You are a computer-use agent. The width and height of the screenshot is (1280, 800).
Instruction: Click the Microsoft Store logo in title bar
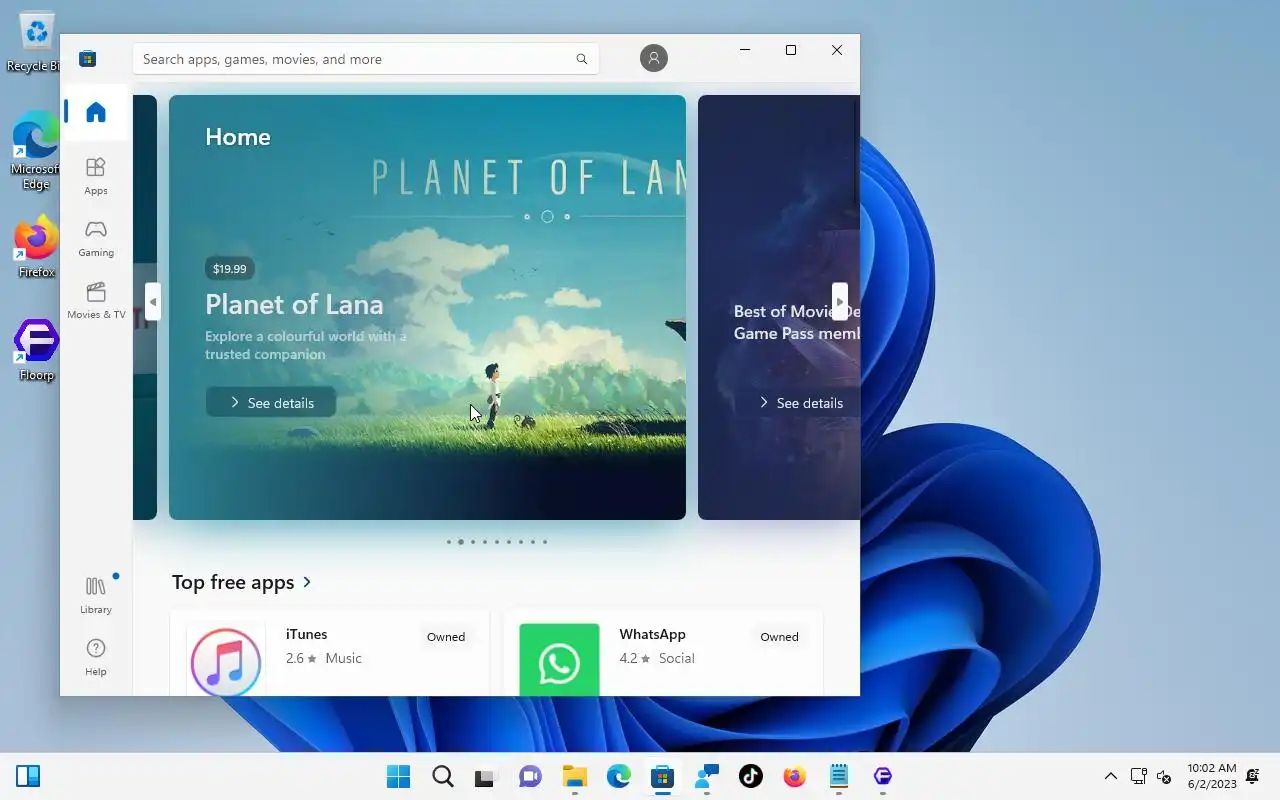88,59
